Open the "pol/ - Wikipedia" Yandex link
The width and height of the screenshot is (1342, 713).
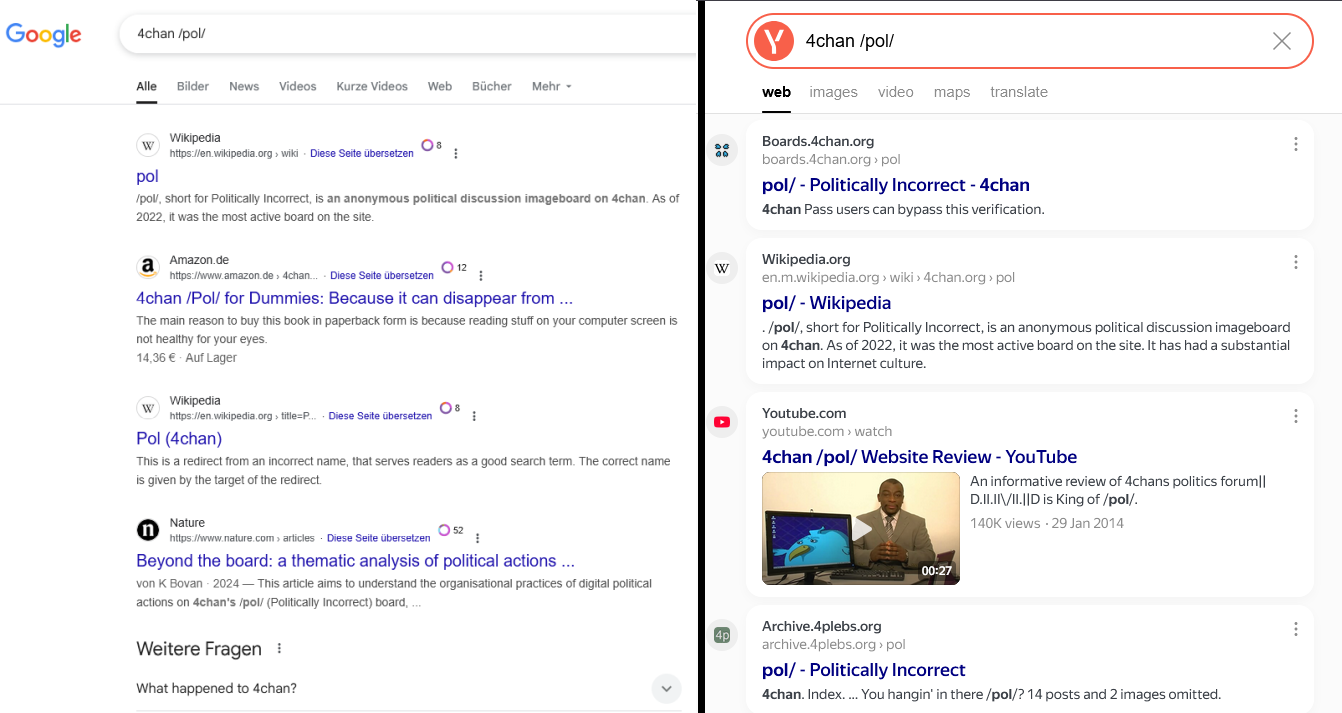(x=826, y=303)
